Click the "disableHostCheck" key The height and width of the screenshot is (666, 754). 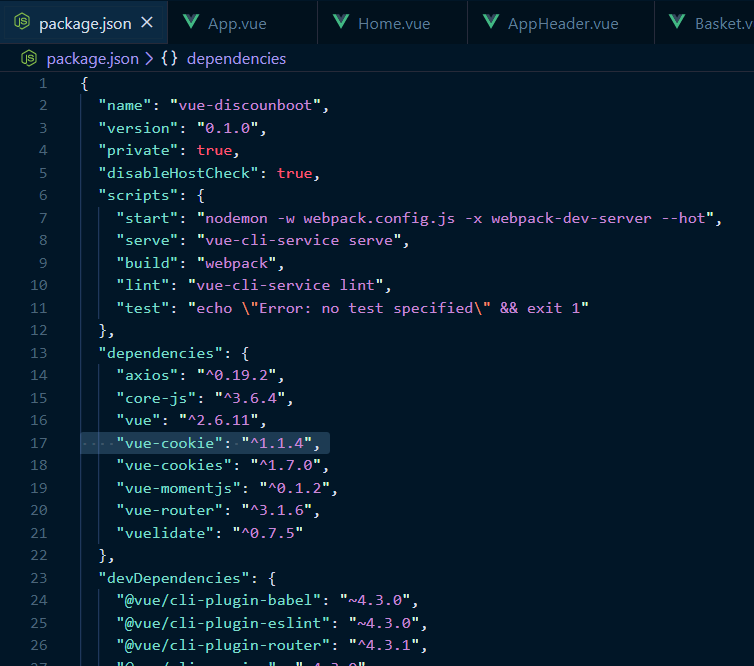pyautogui.click(x=178, y=173)
